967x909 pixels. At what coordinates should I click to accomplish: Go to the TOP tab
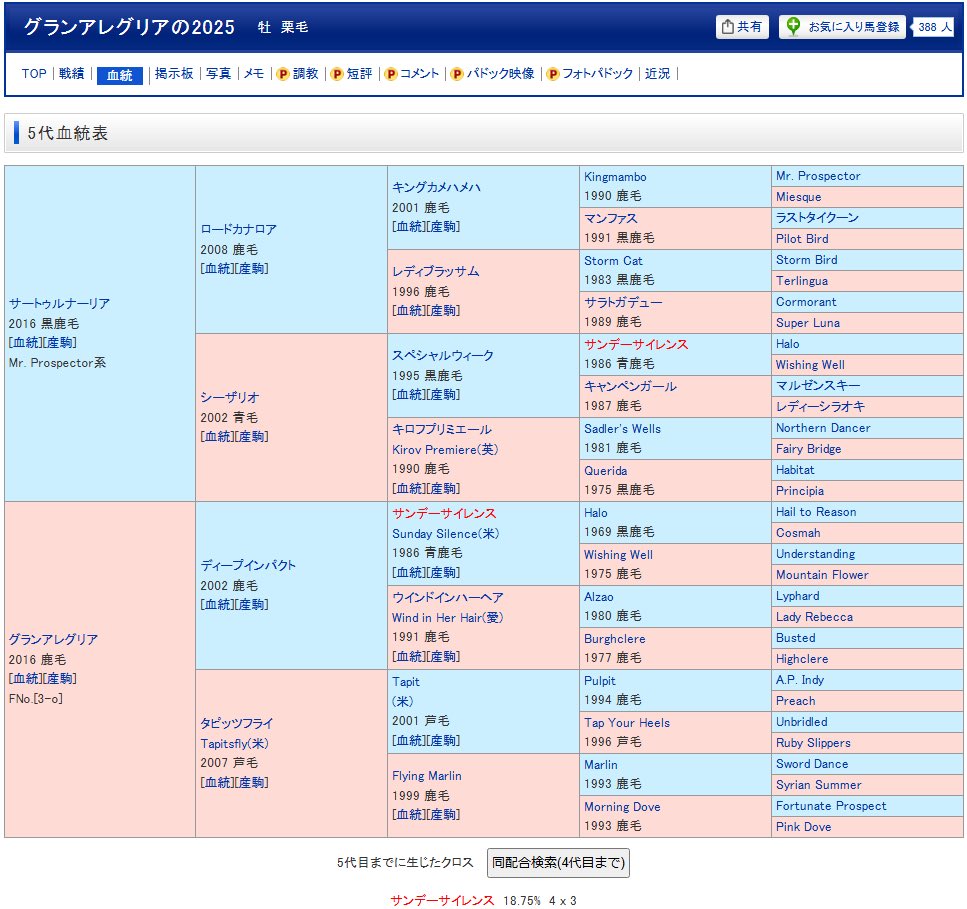click(x=34, y=73)
